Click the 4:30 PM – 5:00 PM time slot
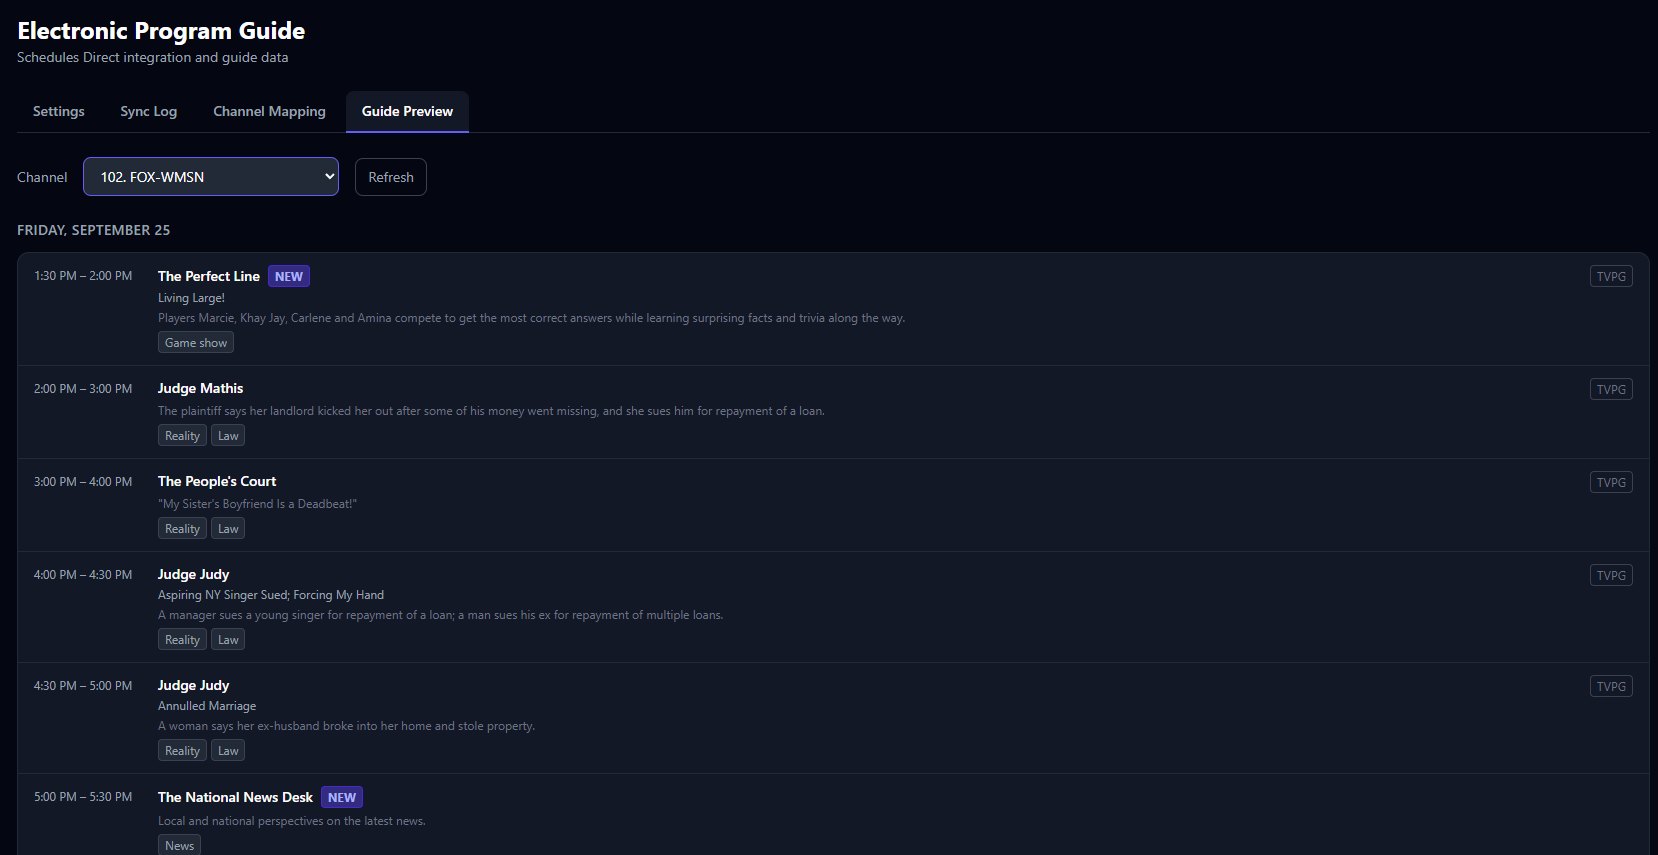The image size is (1658, 855). click(x=83, y=686)
